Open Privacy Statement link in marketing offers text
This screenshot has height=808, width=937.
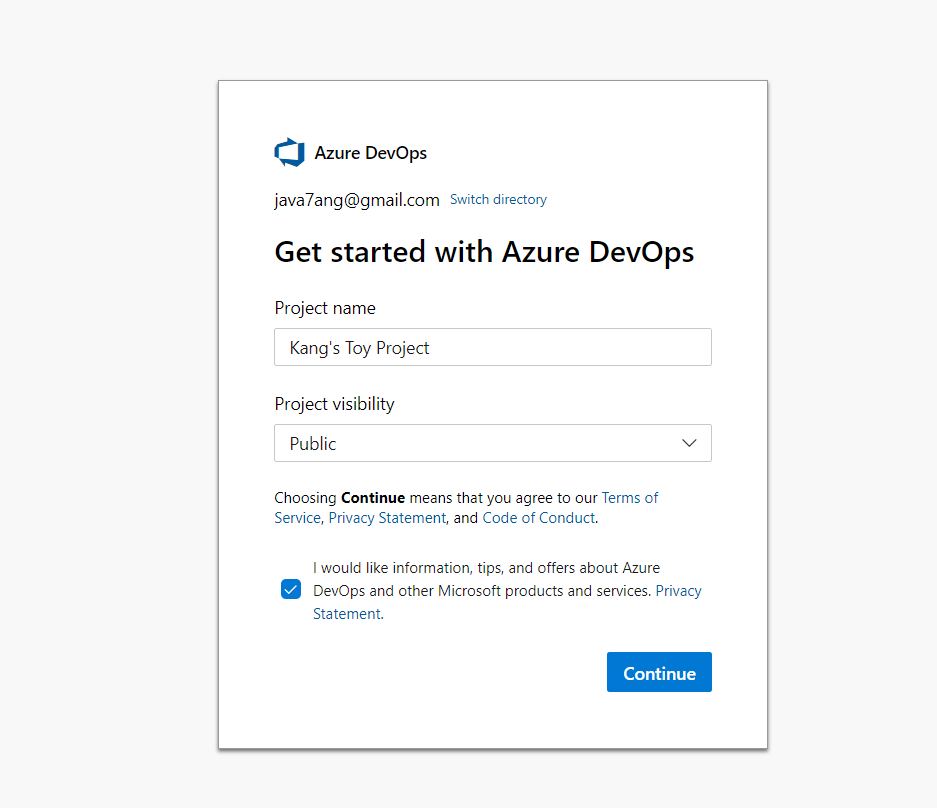point(678,591)
